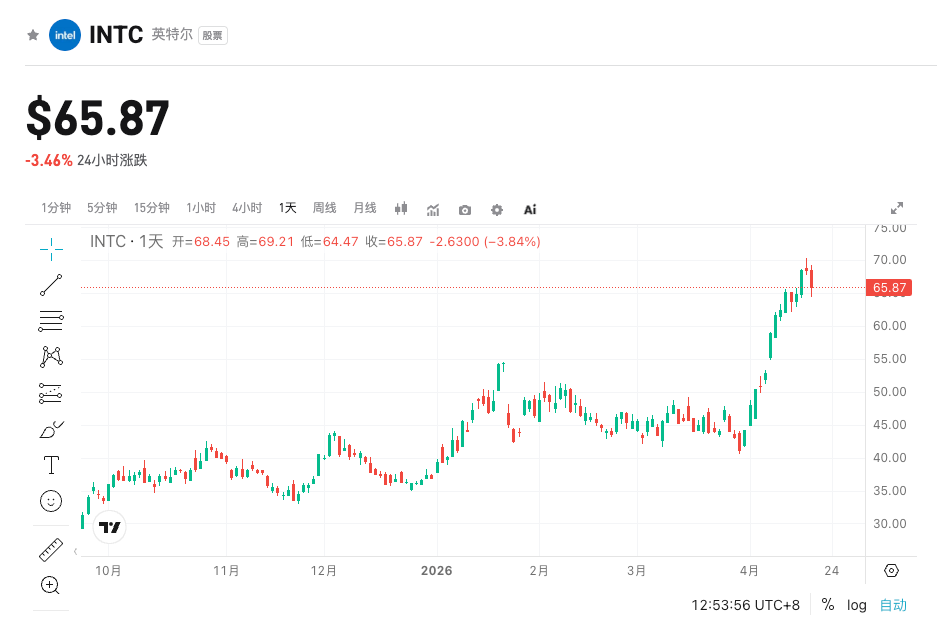Image resolution: width=937 pixels, height=629 pixels.
Task: Toggle percent scale on price axis
Action: (828, 605)
